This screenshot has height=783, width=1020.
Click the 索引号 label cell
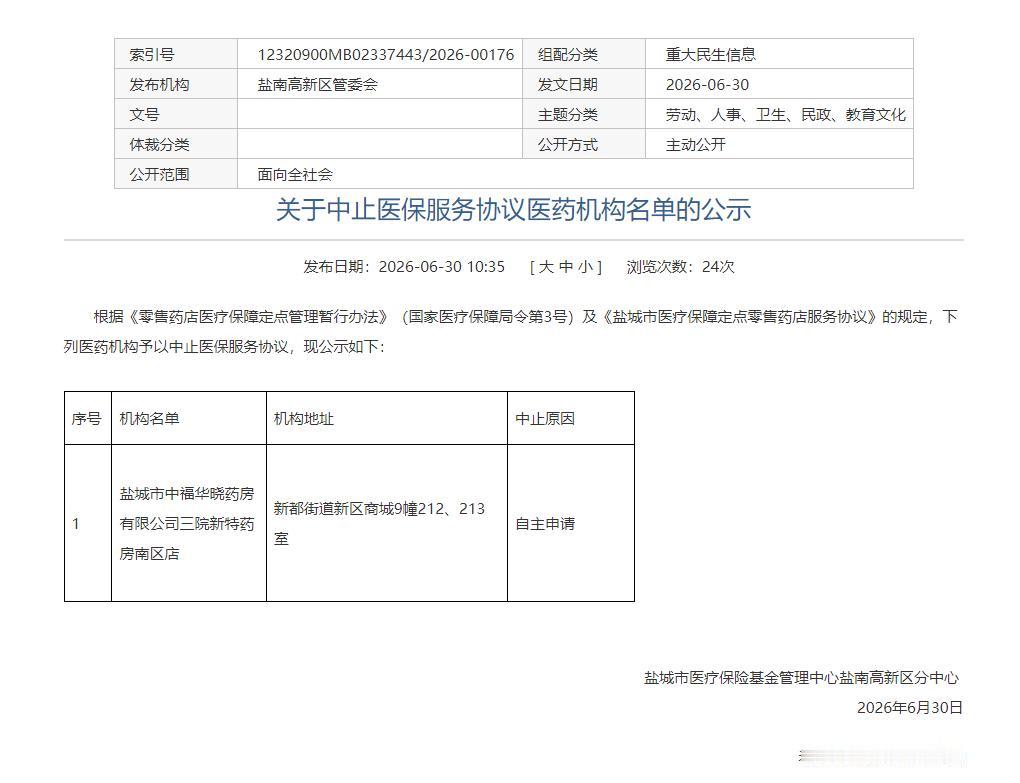pos(176,55)
